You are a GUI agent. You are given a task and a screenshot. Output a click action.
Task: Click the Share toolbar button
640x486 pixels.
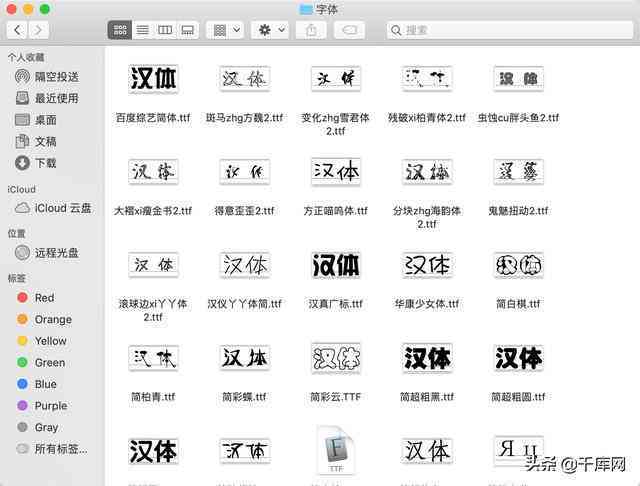[311, 30]
